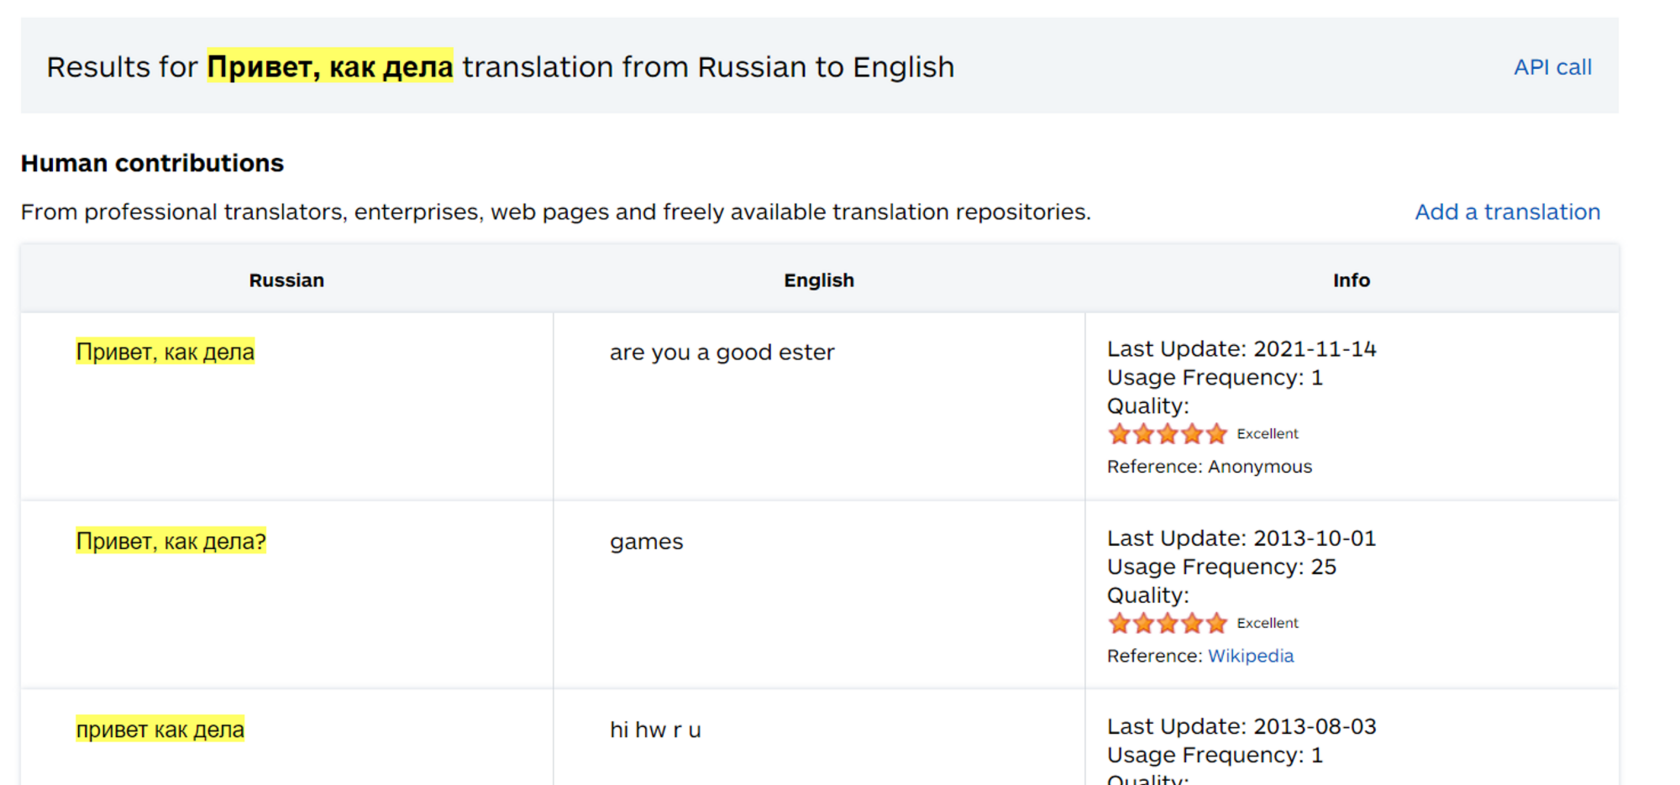Open the Wikipedia reference link
The width and height of the screenshot is (1680, 785).
(1250, 656)
